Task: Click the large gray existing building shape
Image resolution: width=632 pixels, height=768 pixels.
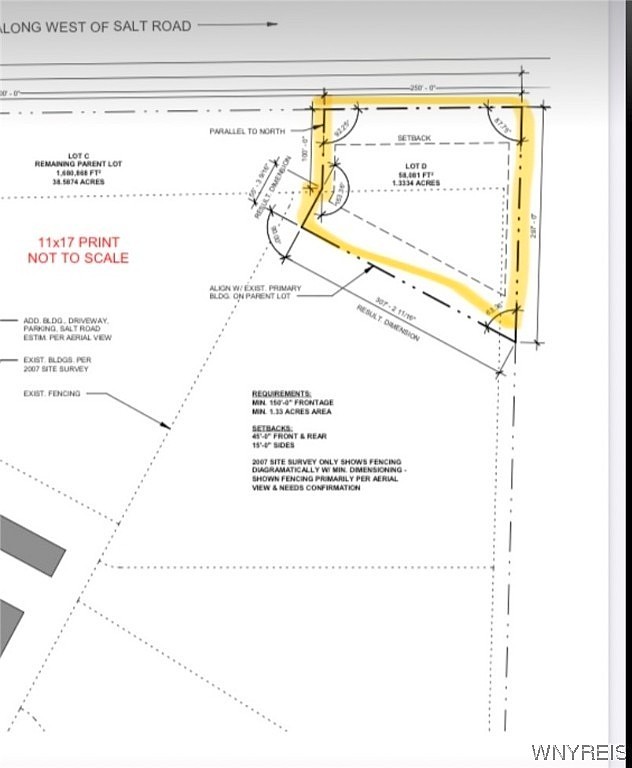Action: tap(30, 545)
